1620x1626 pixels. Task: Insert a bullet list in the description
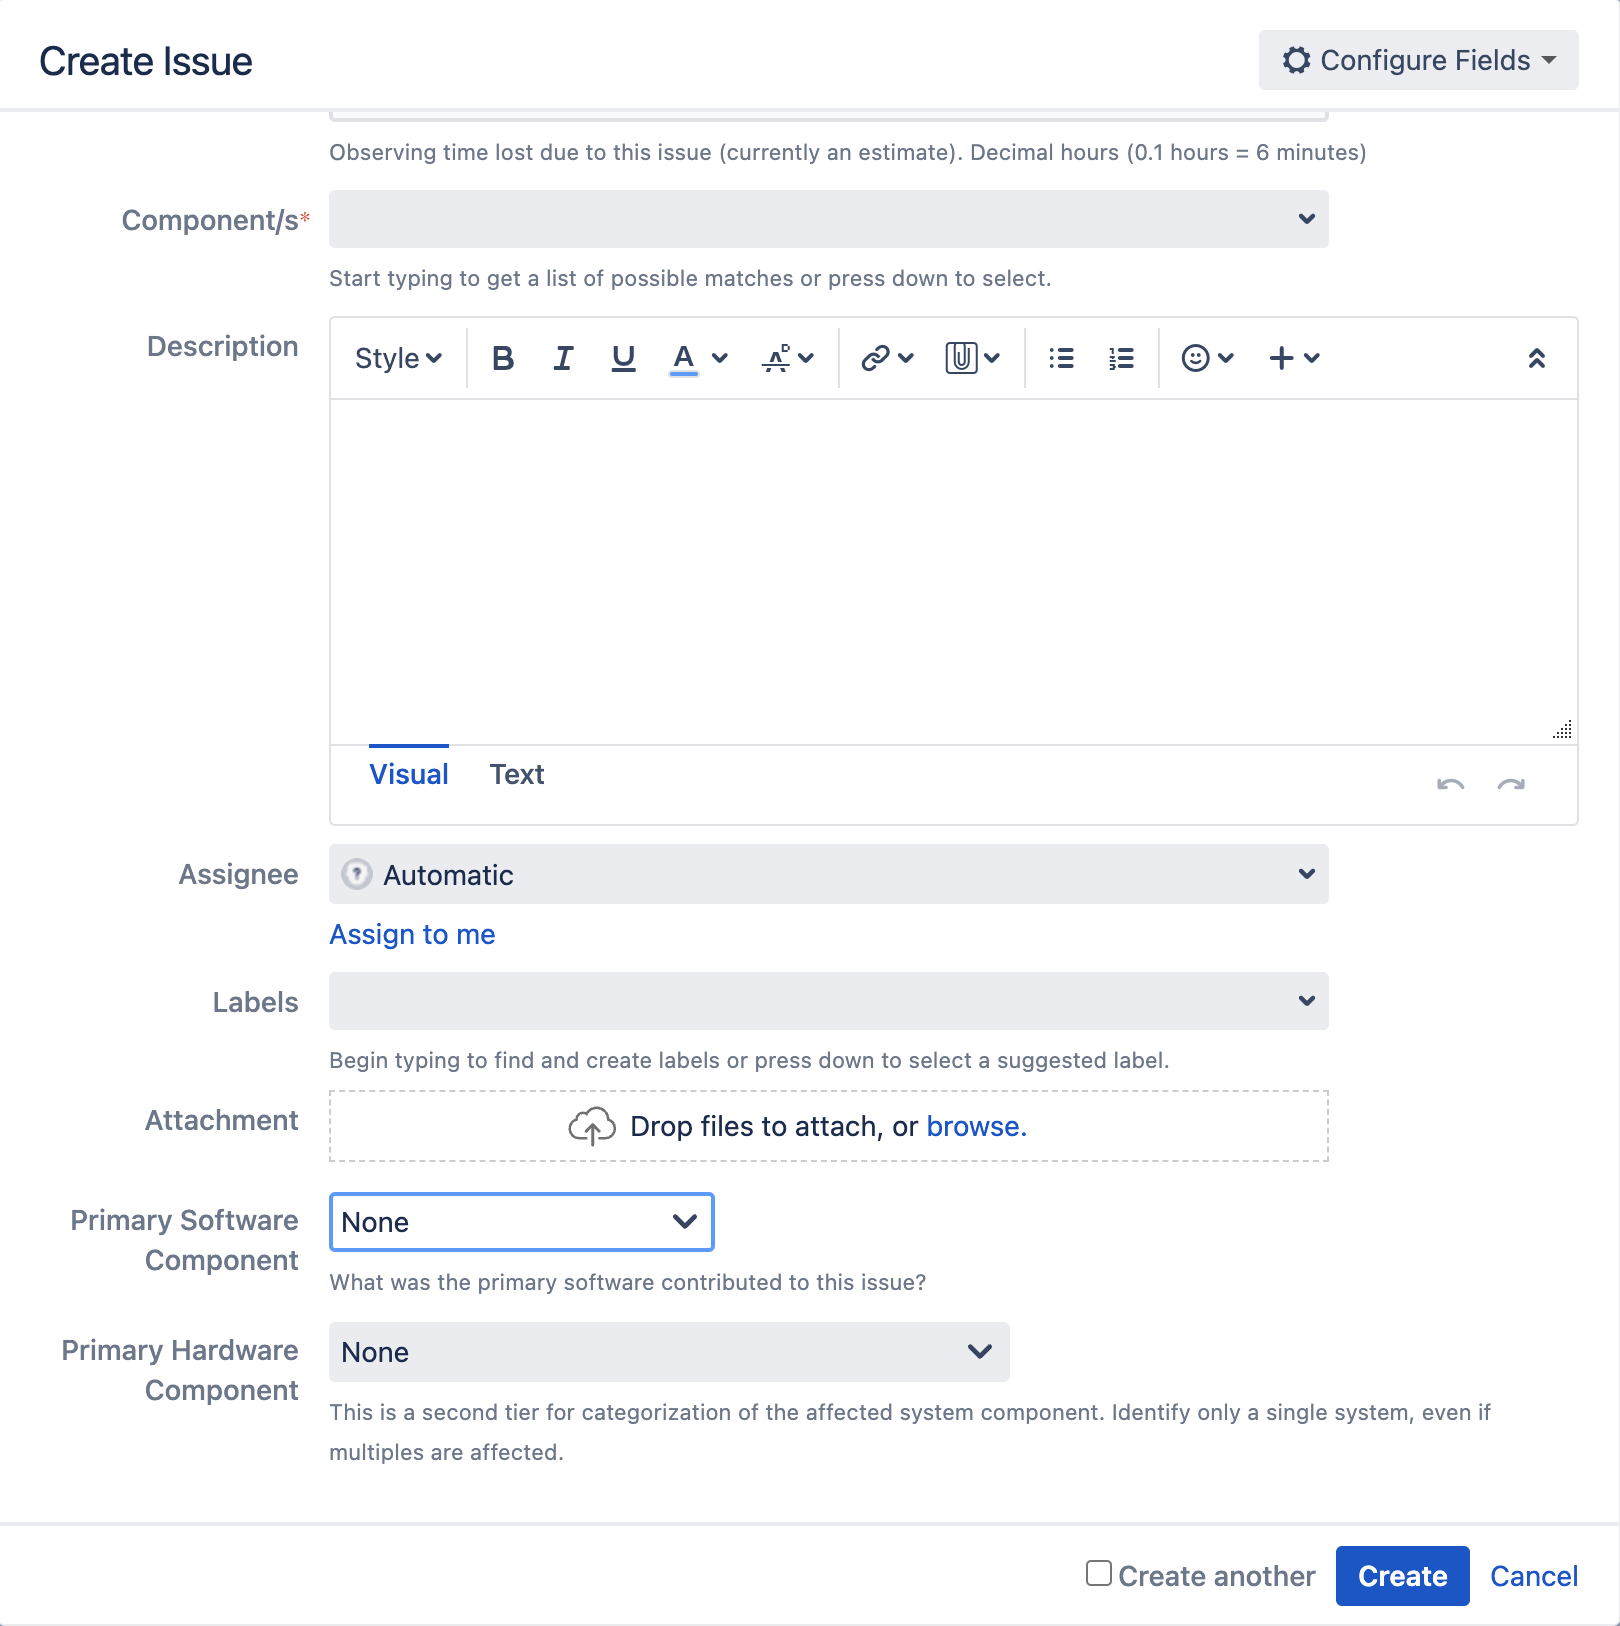click(1060, 358)
